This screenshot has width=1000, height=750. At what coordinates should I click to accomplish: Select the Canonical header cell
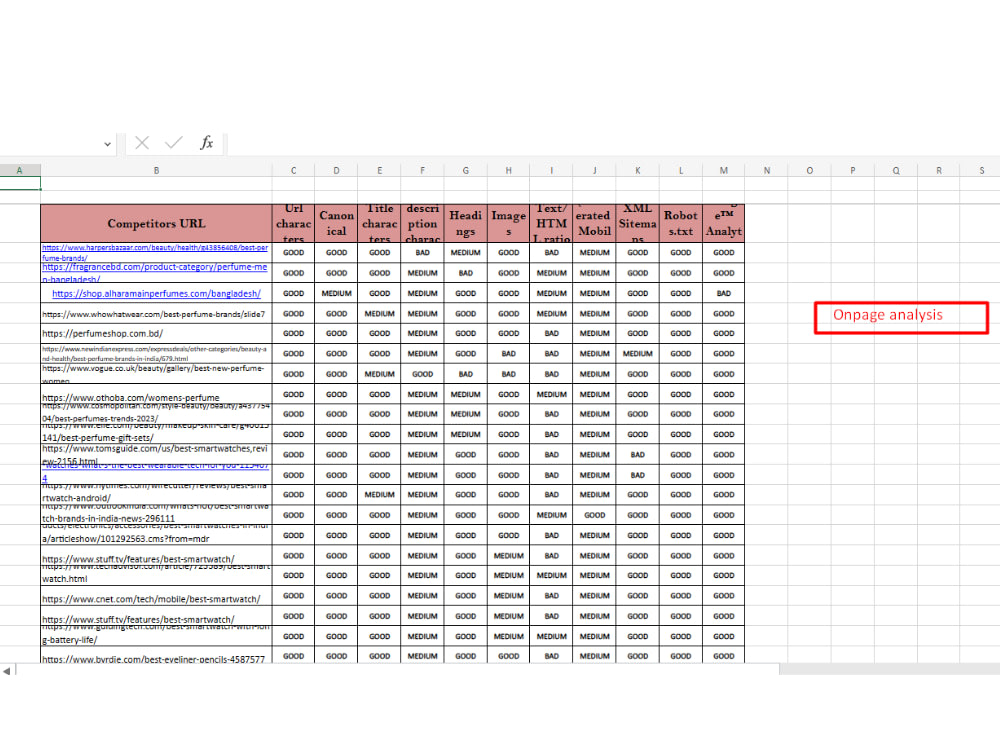click(x=336, y=223)
